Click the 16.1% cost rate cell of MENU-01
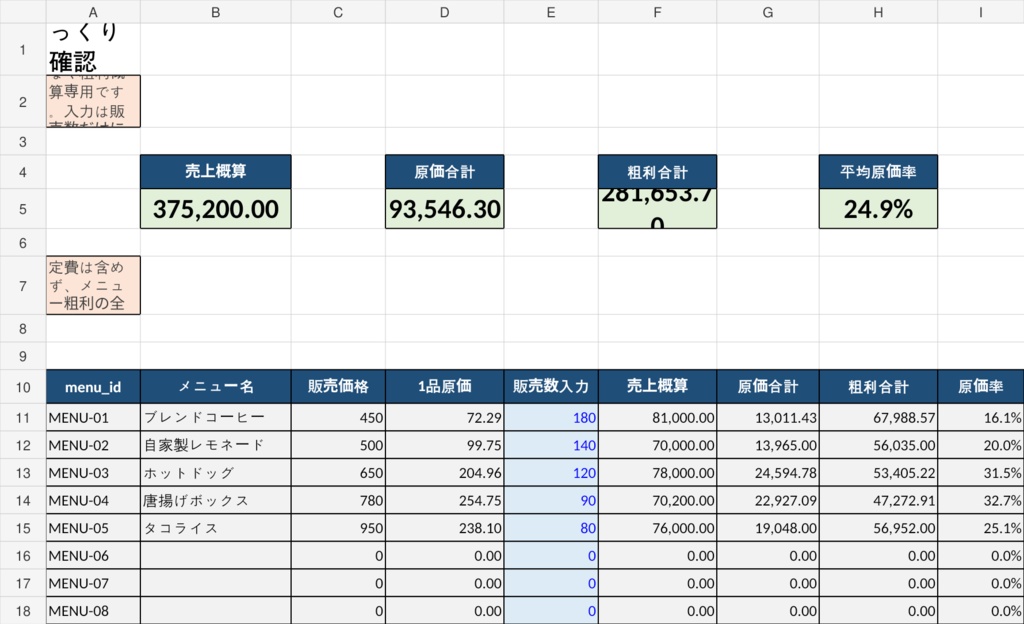Viewport: 1024px width, 624px height. 981,417
